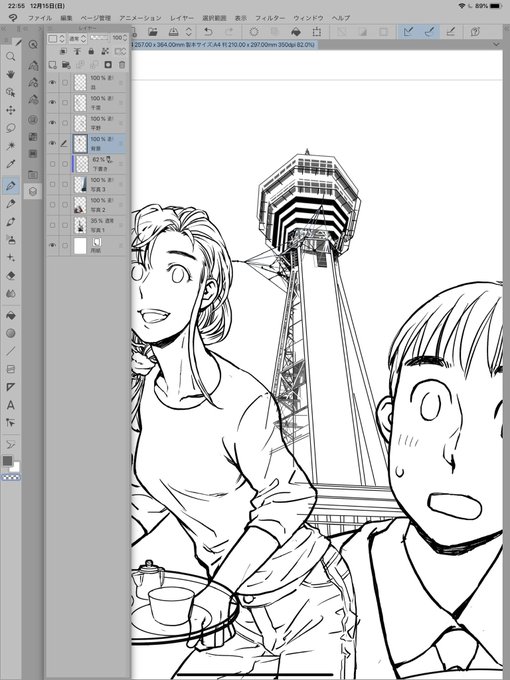Select the Blend tool
Image resolution: width=510 pixels, height=680 pixels.
coord(11,294)
